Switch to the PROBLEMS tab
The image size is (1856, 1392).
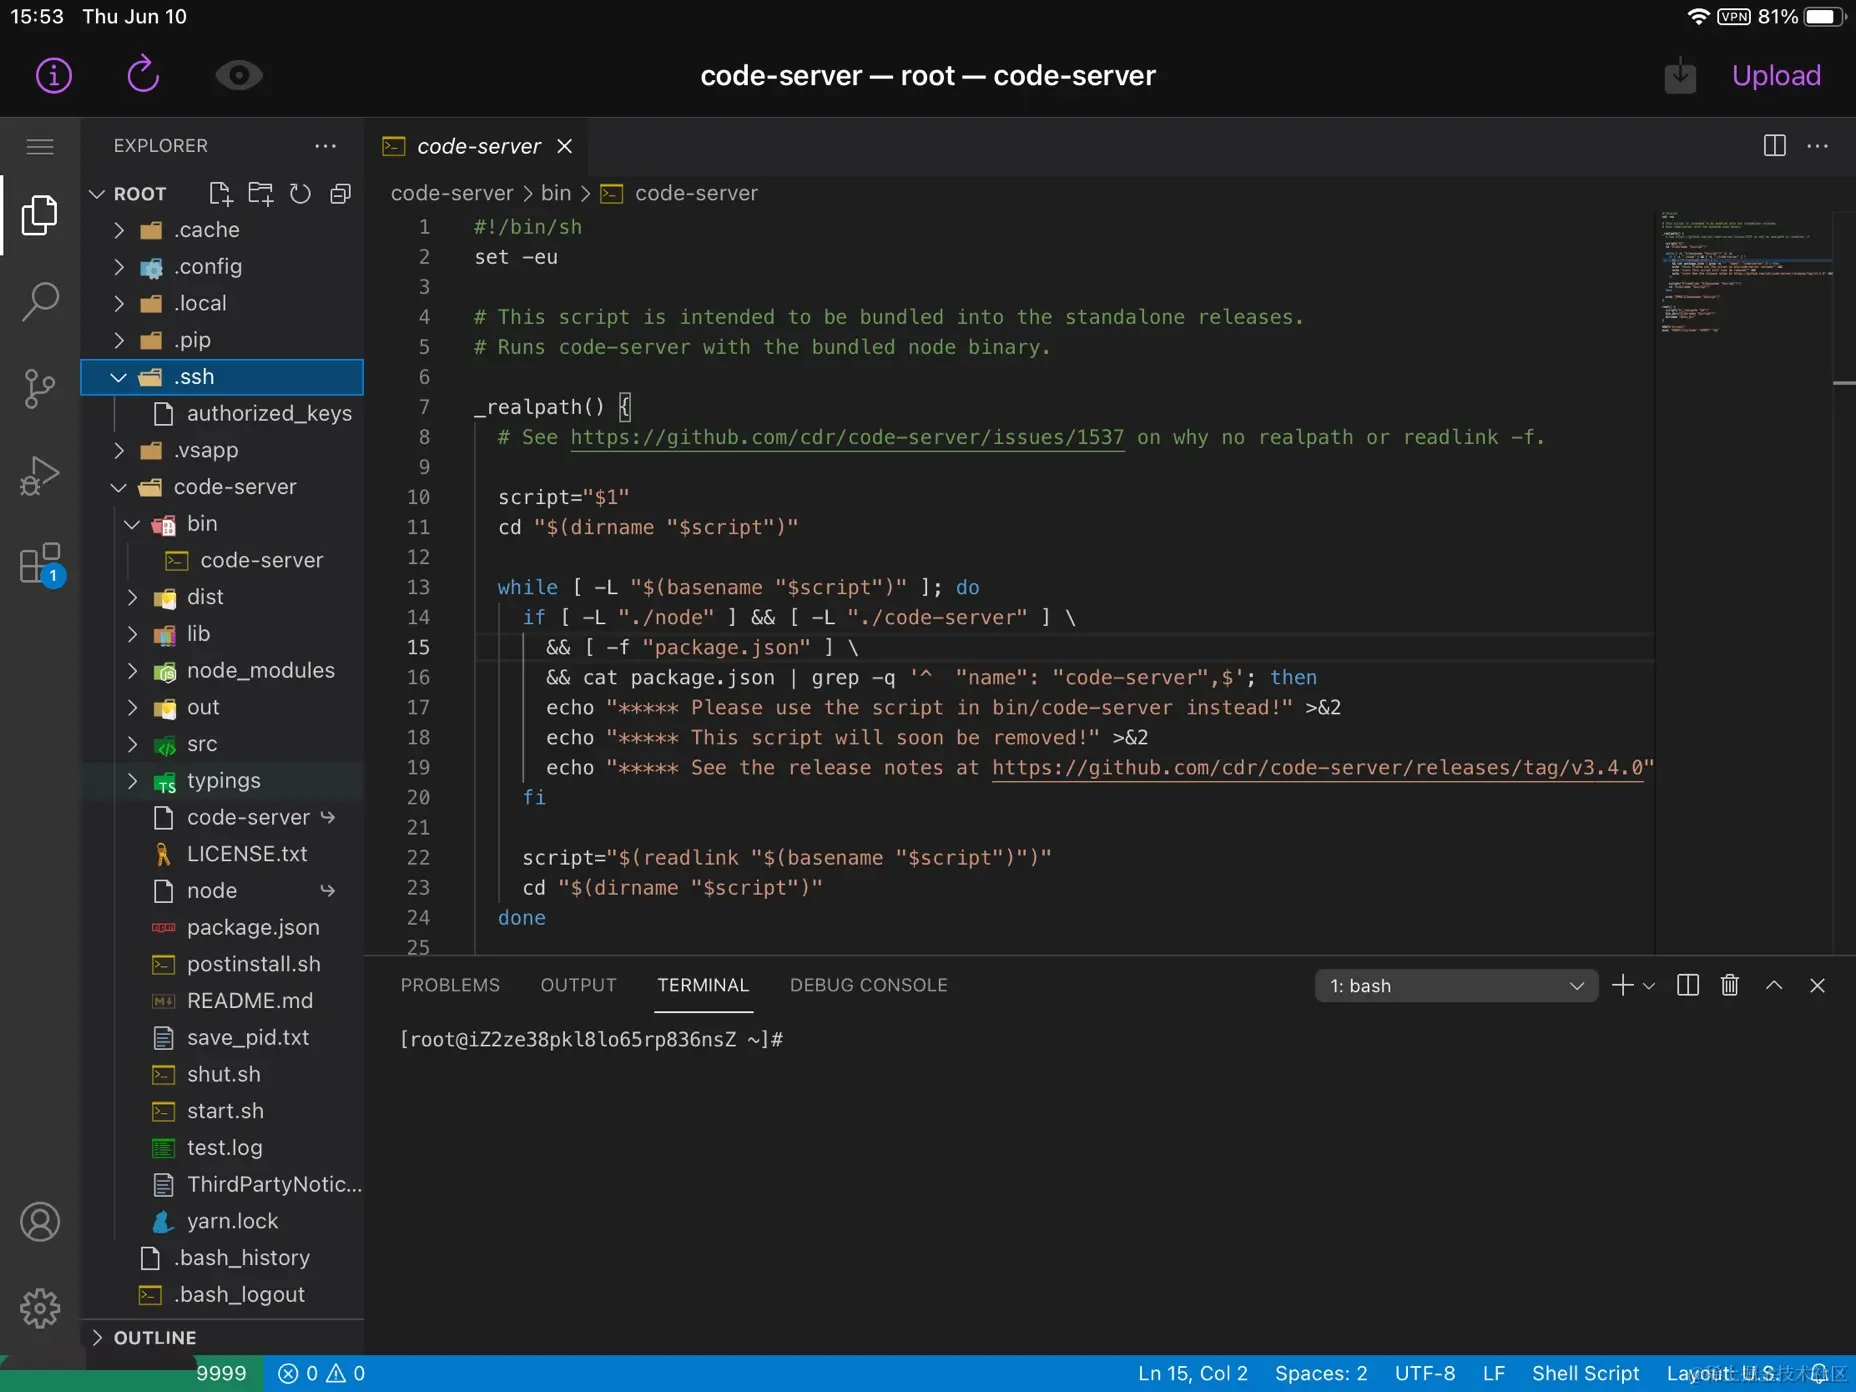coord(450,985)
